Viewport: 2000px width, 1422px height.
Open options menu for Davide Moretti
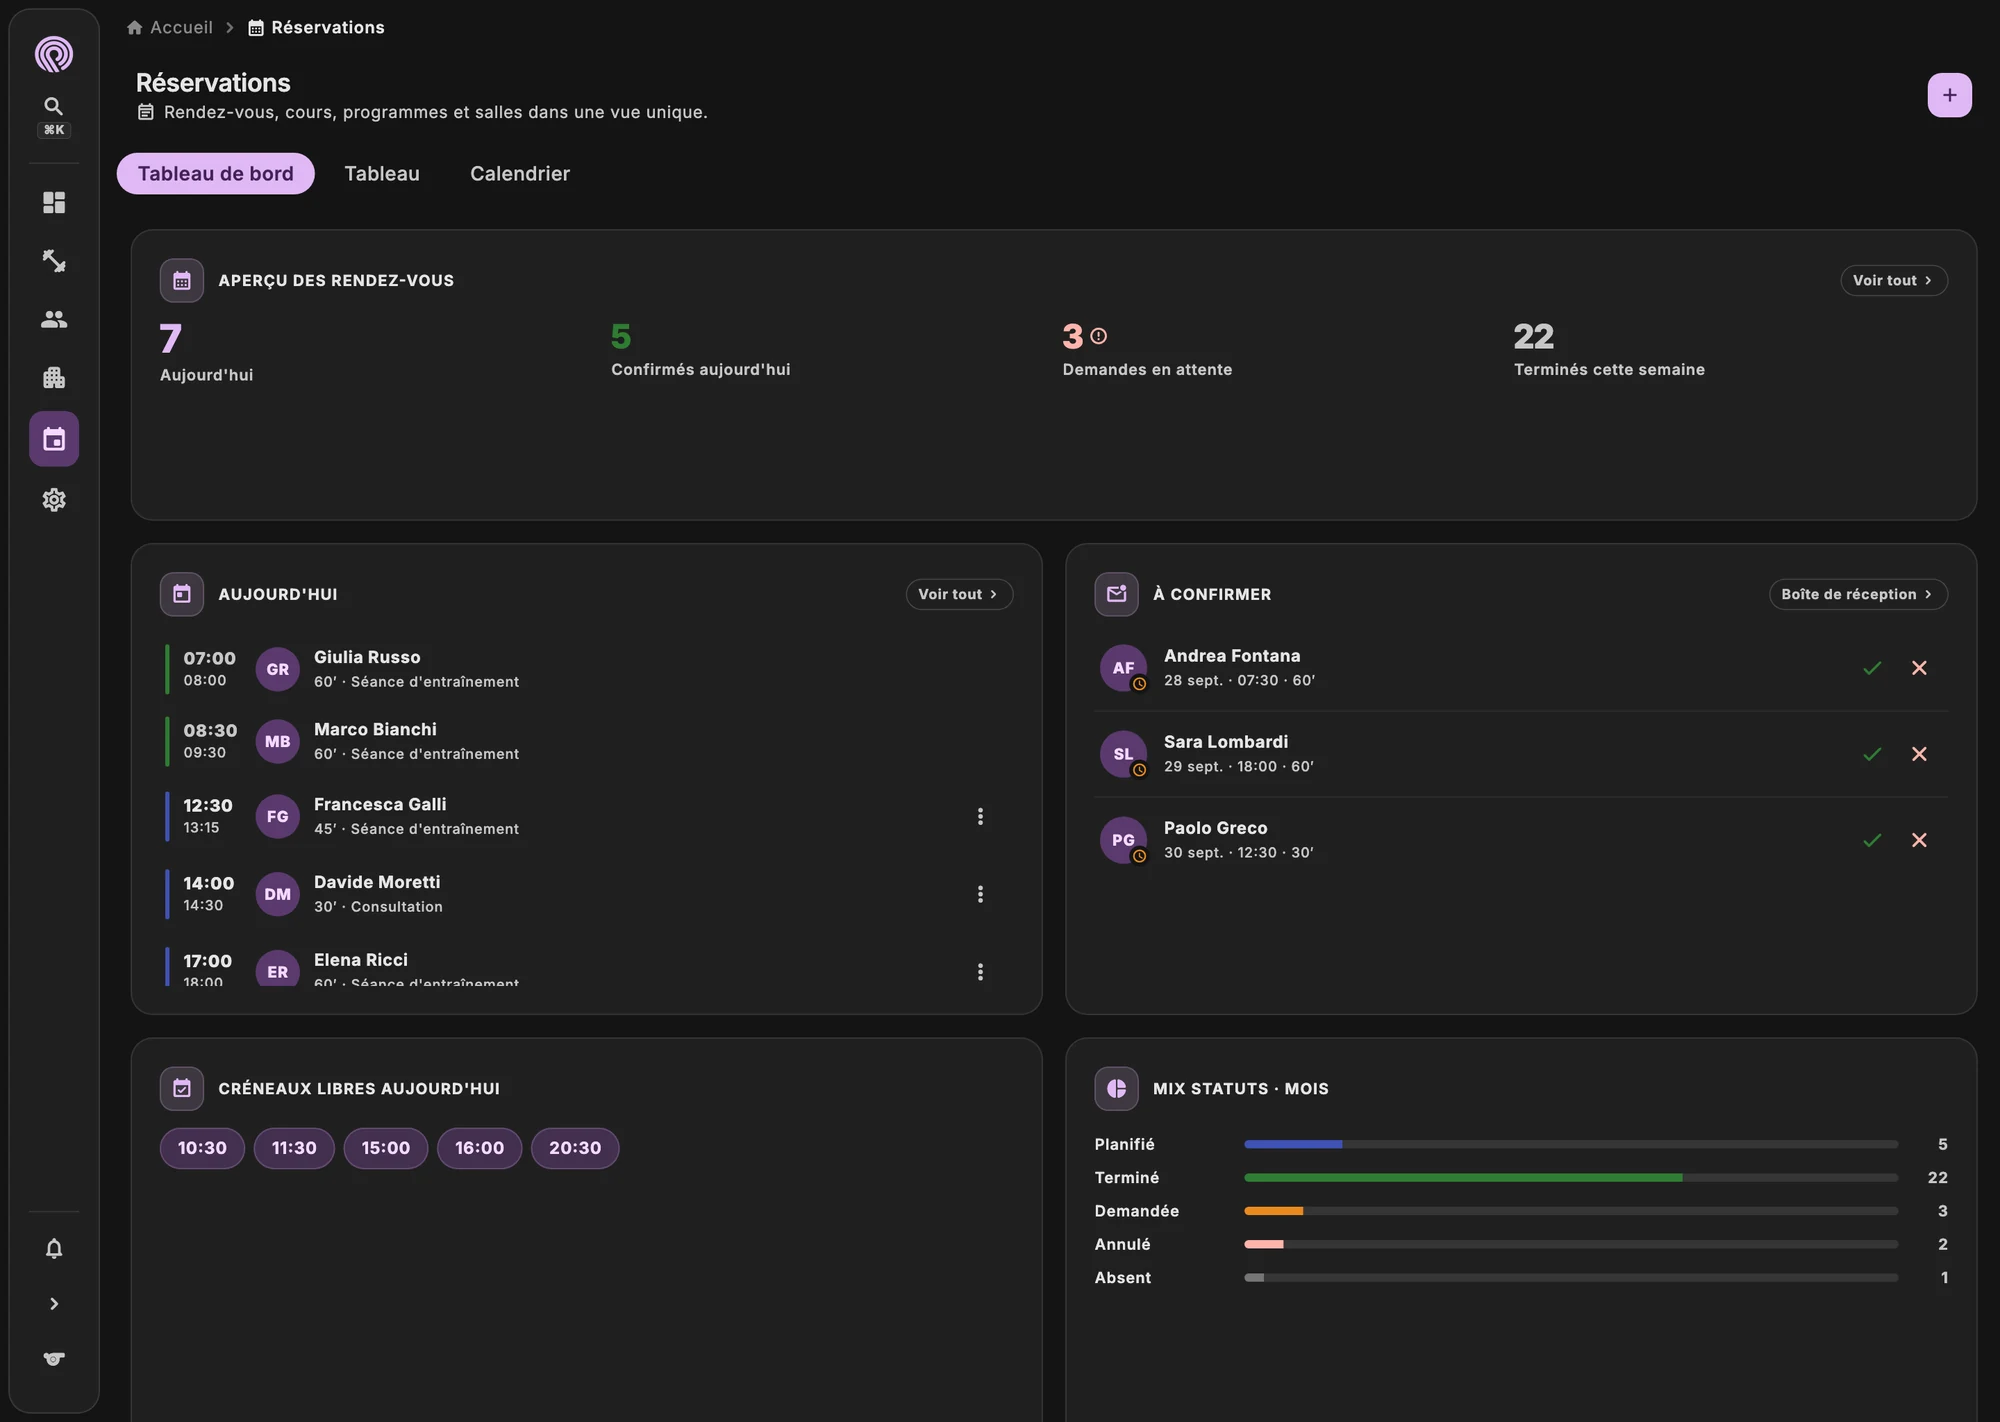point(980,894)
